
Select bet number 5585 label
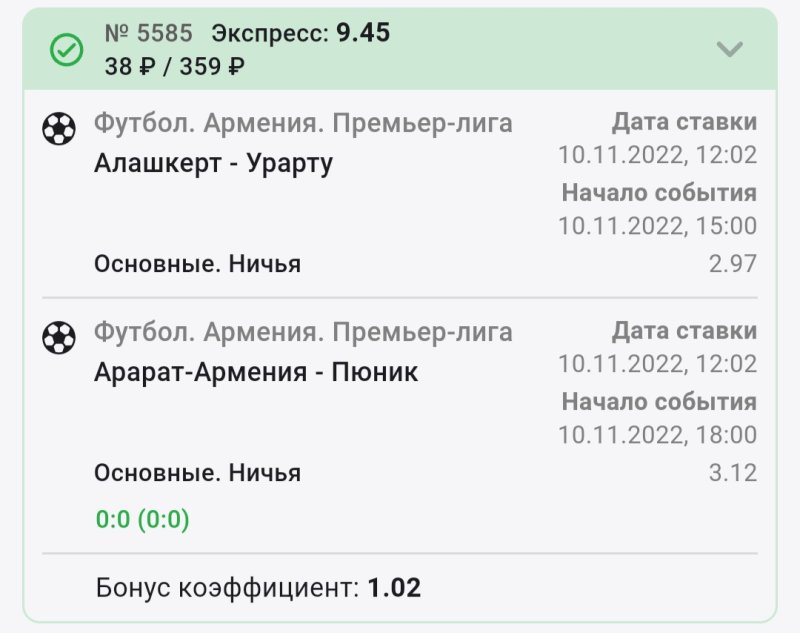pyautogui.click(x=148, y=33)
